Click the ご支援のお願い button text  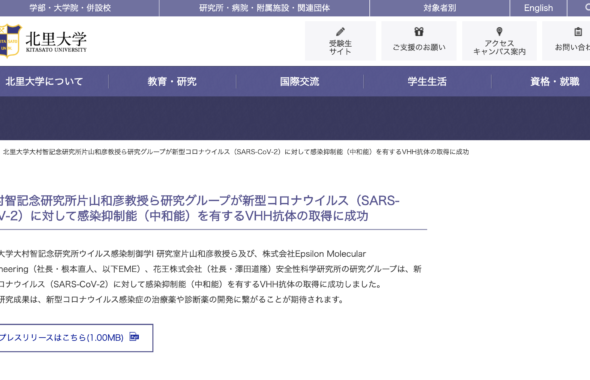coord(419,47)
